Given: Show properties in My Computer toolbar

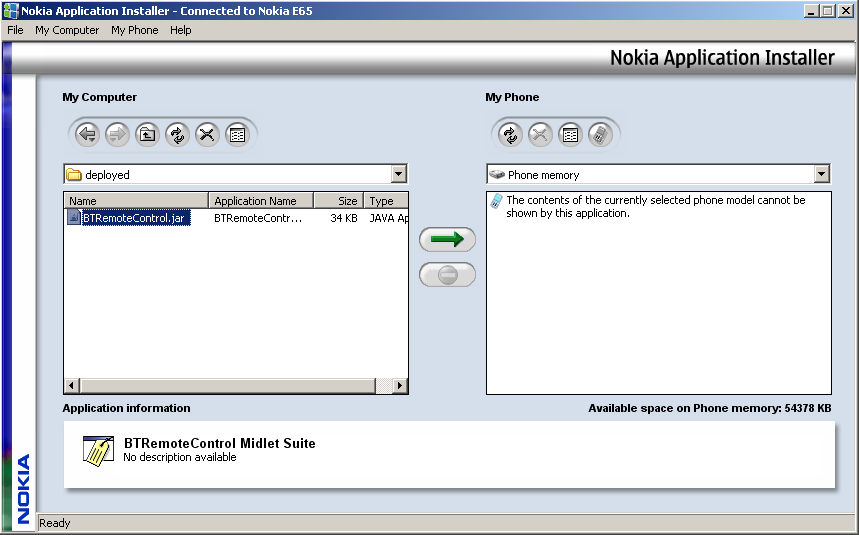Looking at the screenshot, I should point(237,134).
